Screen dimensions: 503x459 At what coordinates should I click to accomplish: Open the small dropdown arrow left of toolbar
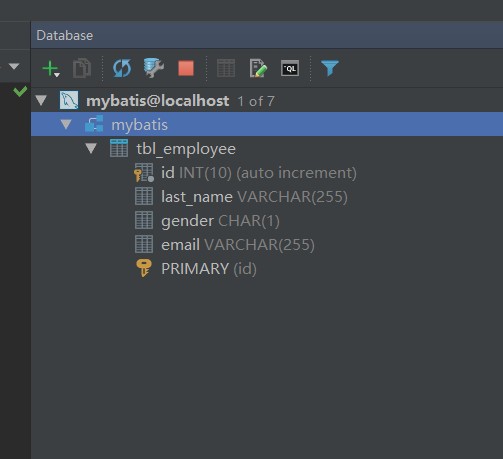(x=14, y=66)
